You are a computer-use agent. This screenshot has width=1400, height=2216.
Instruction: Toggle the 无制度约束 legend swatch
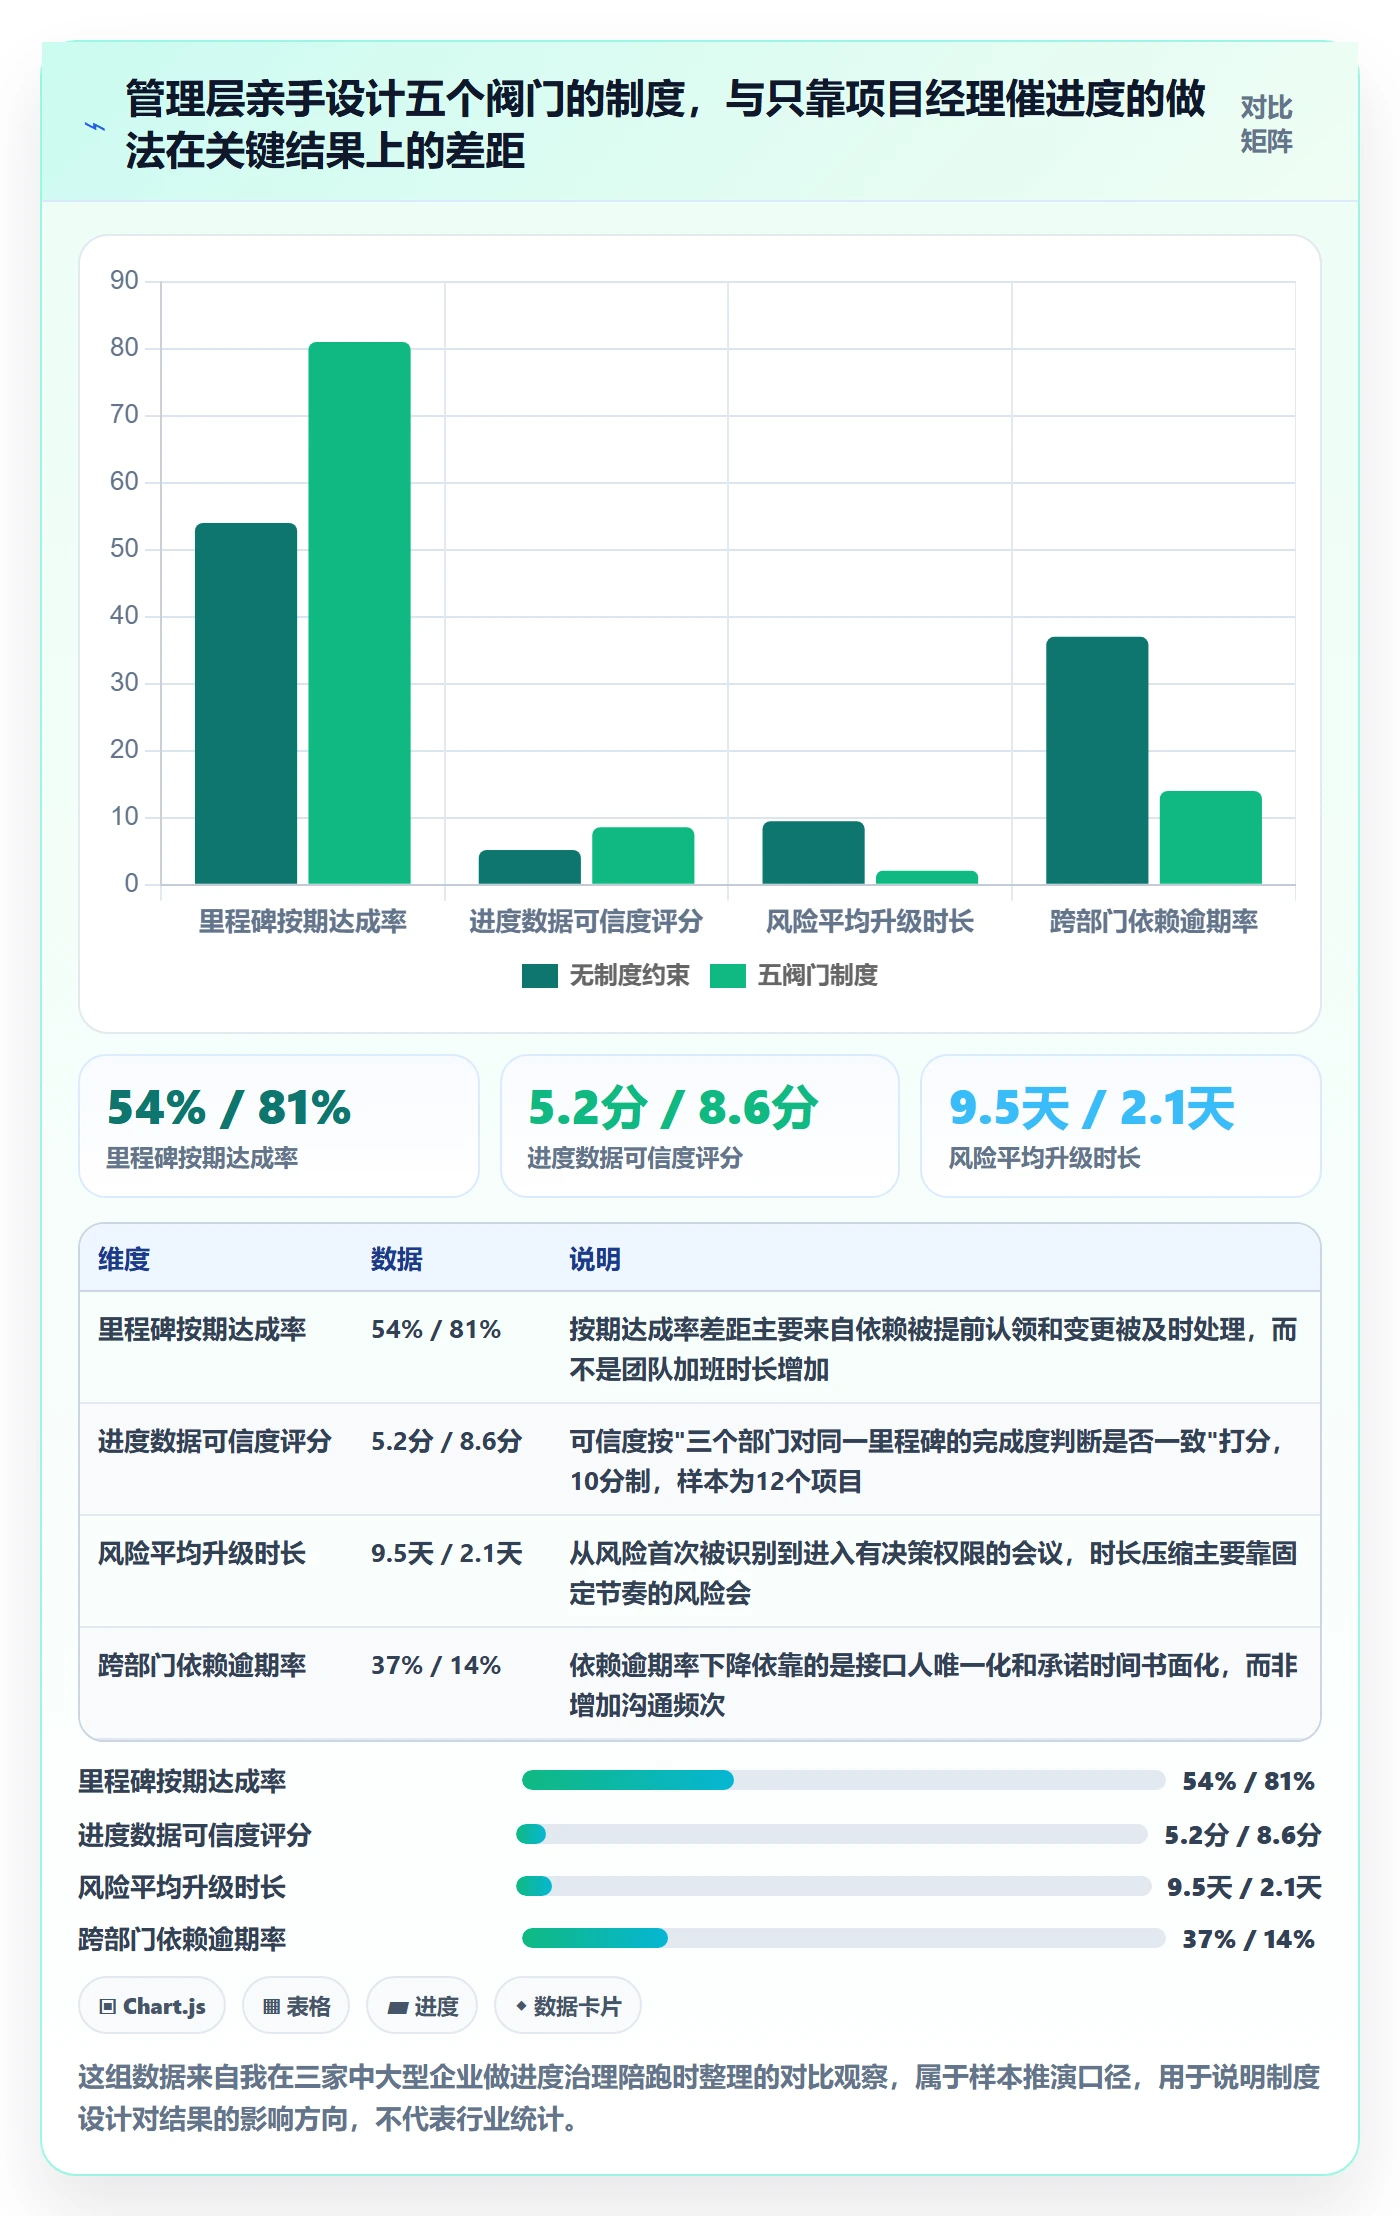coord(540,976)
